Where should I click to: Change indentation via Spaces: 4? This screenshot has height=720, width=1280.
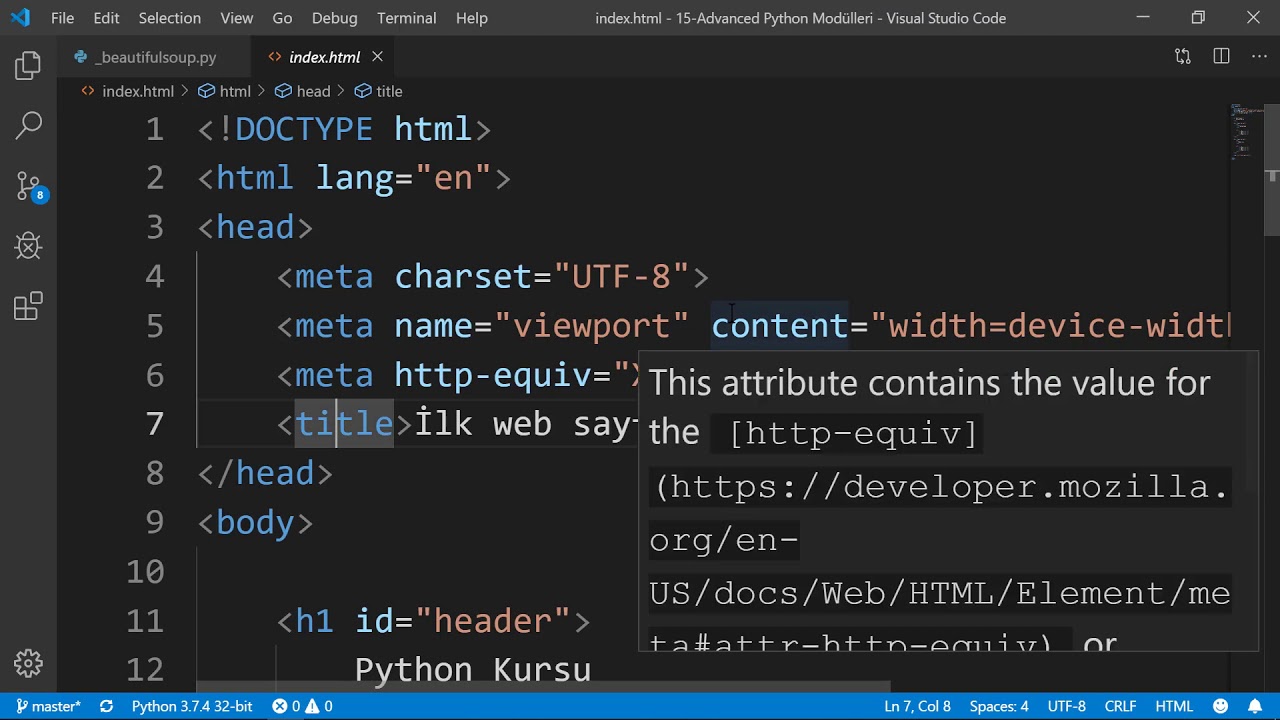pos(999,706)
